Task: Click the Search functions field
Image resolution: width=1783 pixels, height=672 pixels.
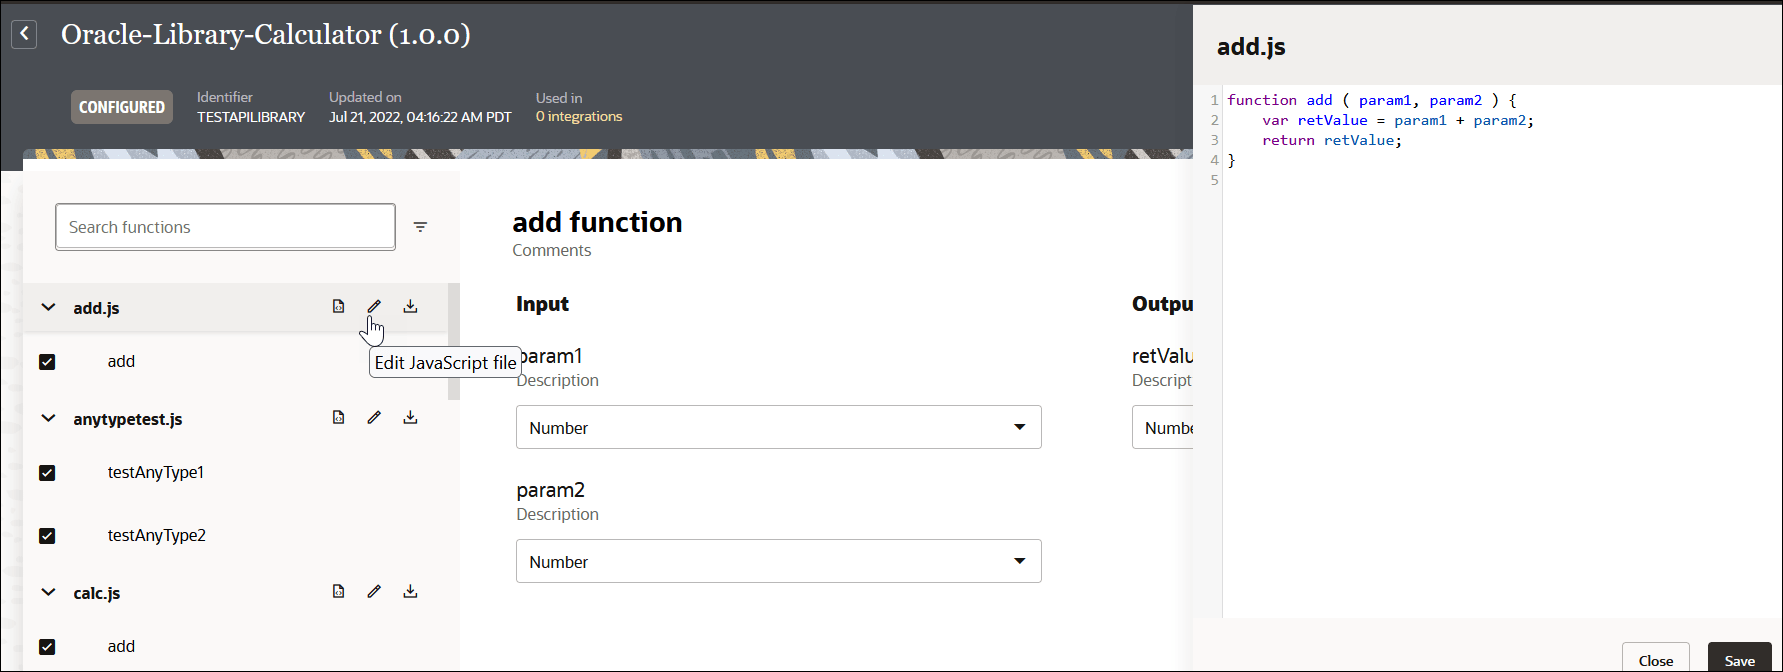Action: click(x=225, y=227)
